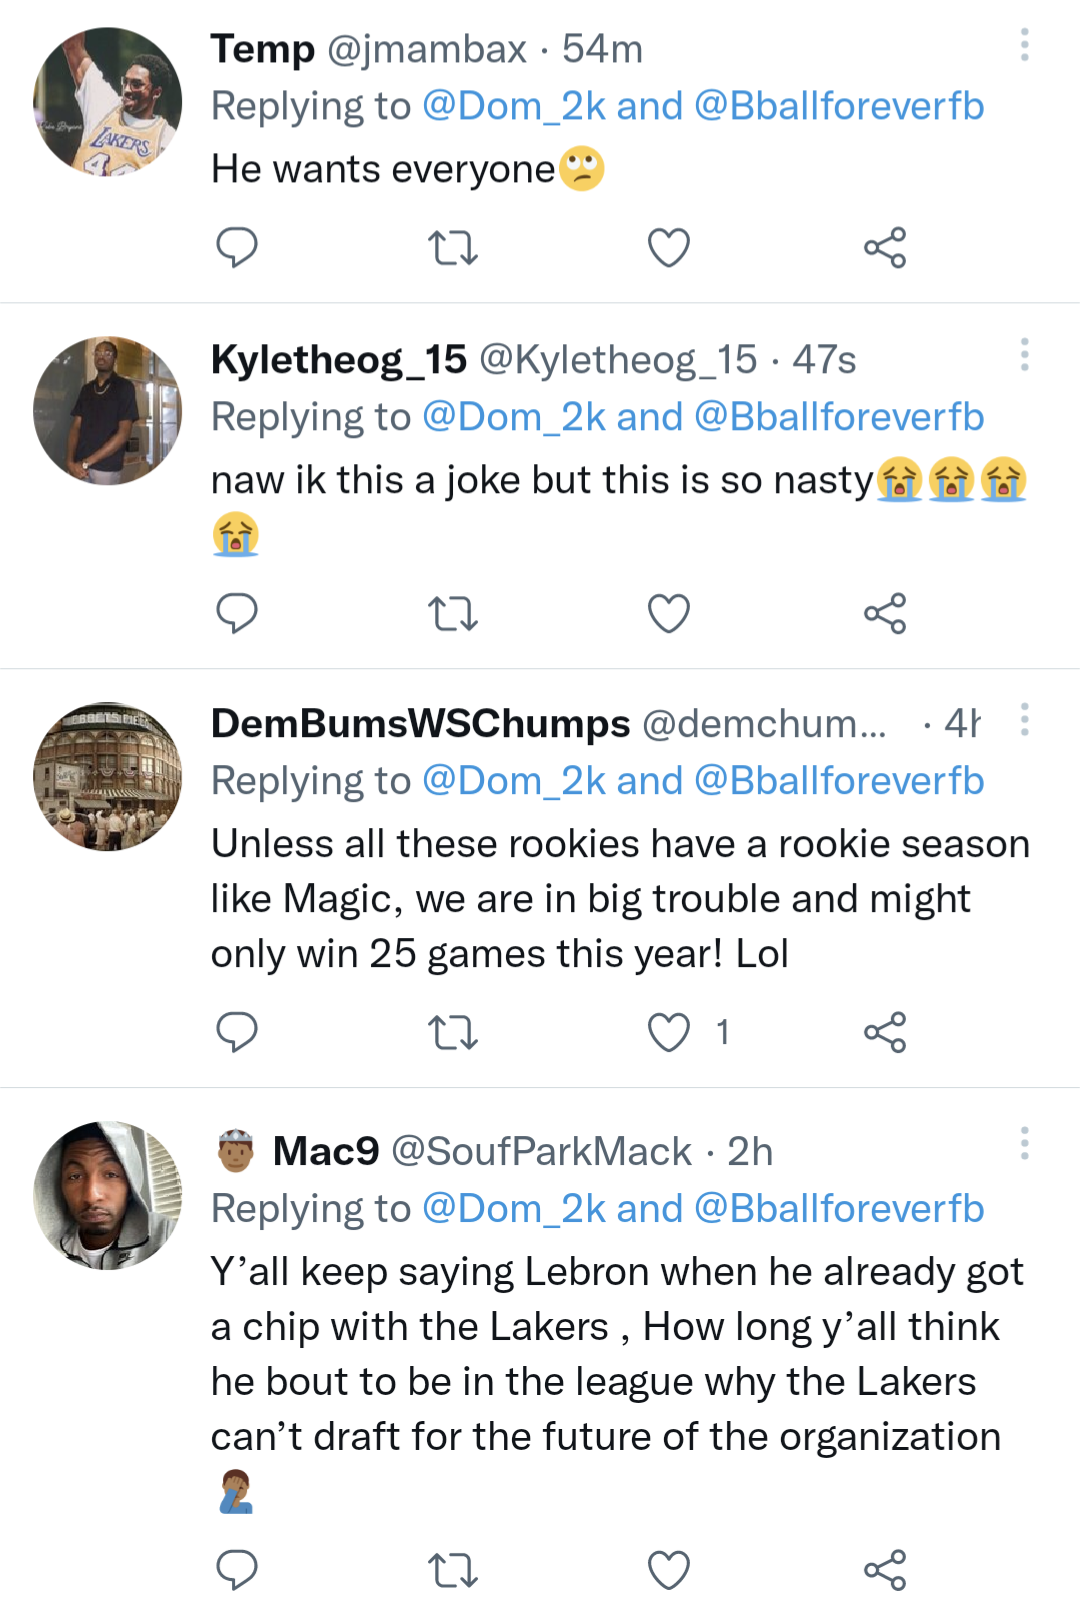Share DemBumsWSChumps' tweet
Viewport: 1080px width, 1621px height.
pyautogui.click(x=885, y=1032)
